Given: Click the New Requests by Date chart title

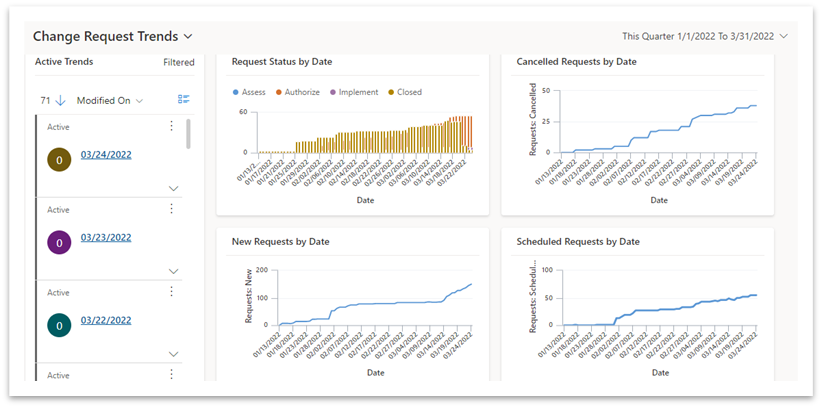Looking at the screenshot, I should coord(280,242).
